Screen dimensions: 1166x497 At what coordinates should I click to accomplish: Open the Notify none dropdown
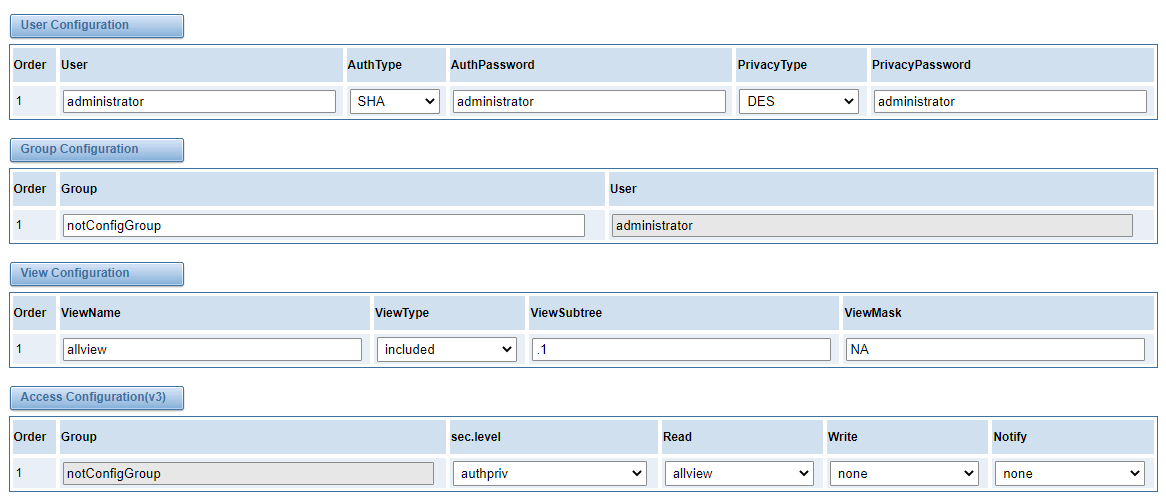pos(1069,473)
